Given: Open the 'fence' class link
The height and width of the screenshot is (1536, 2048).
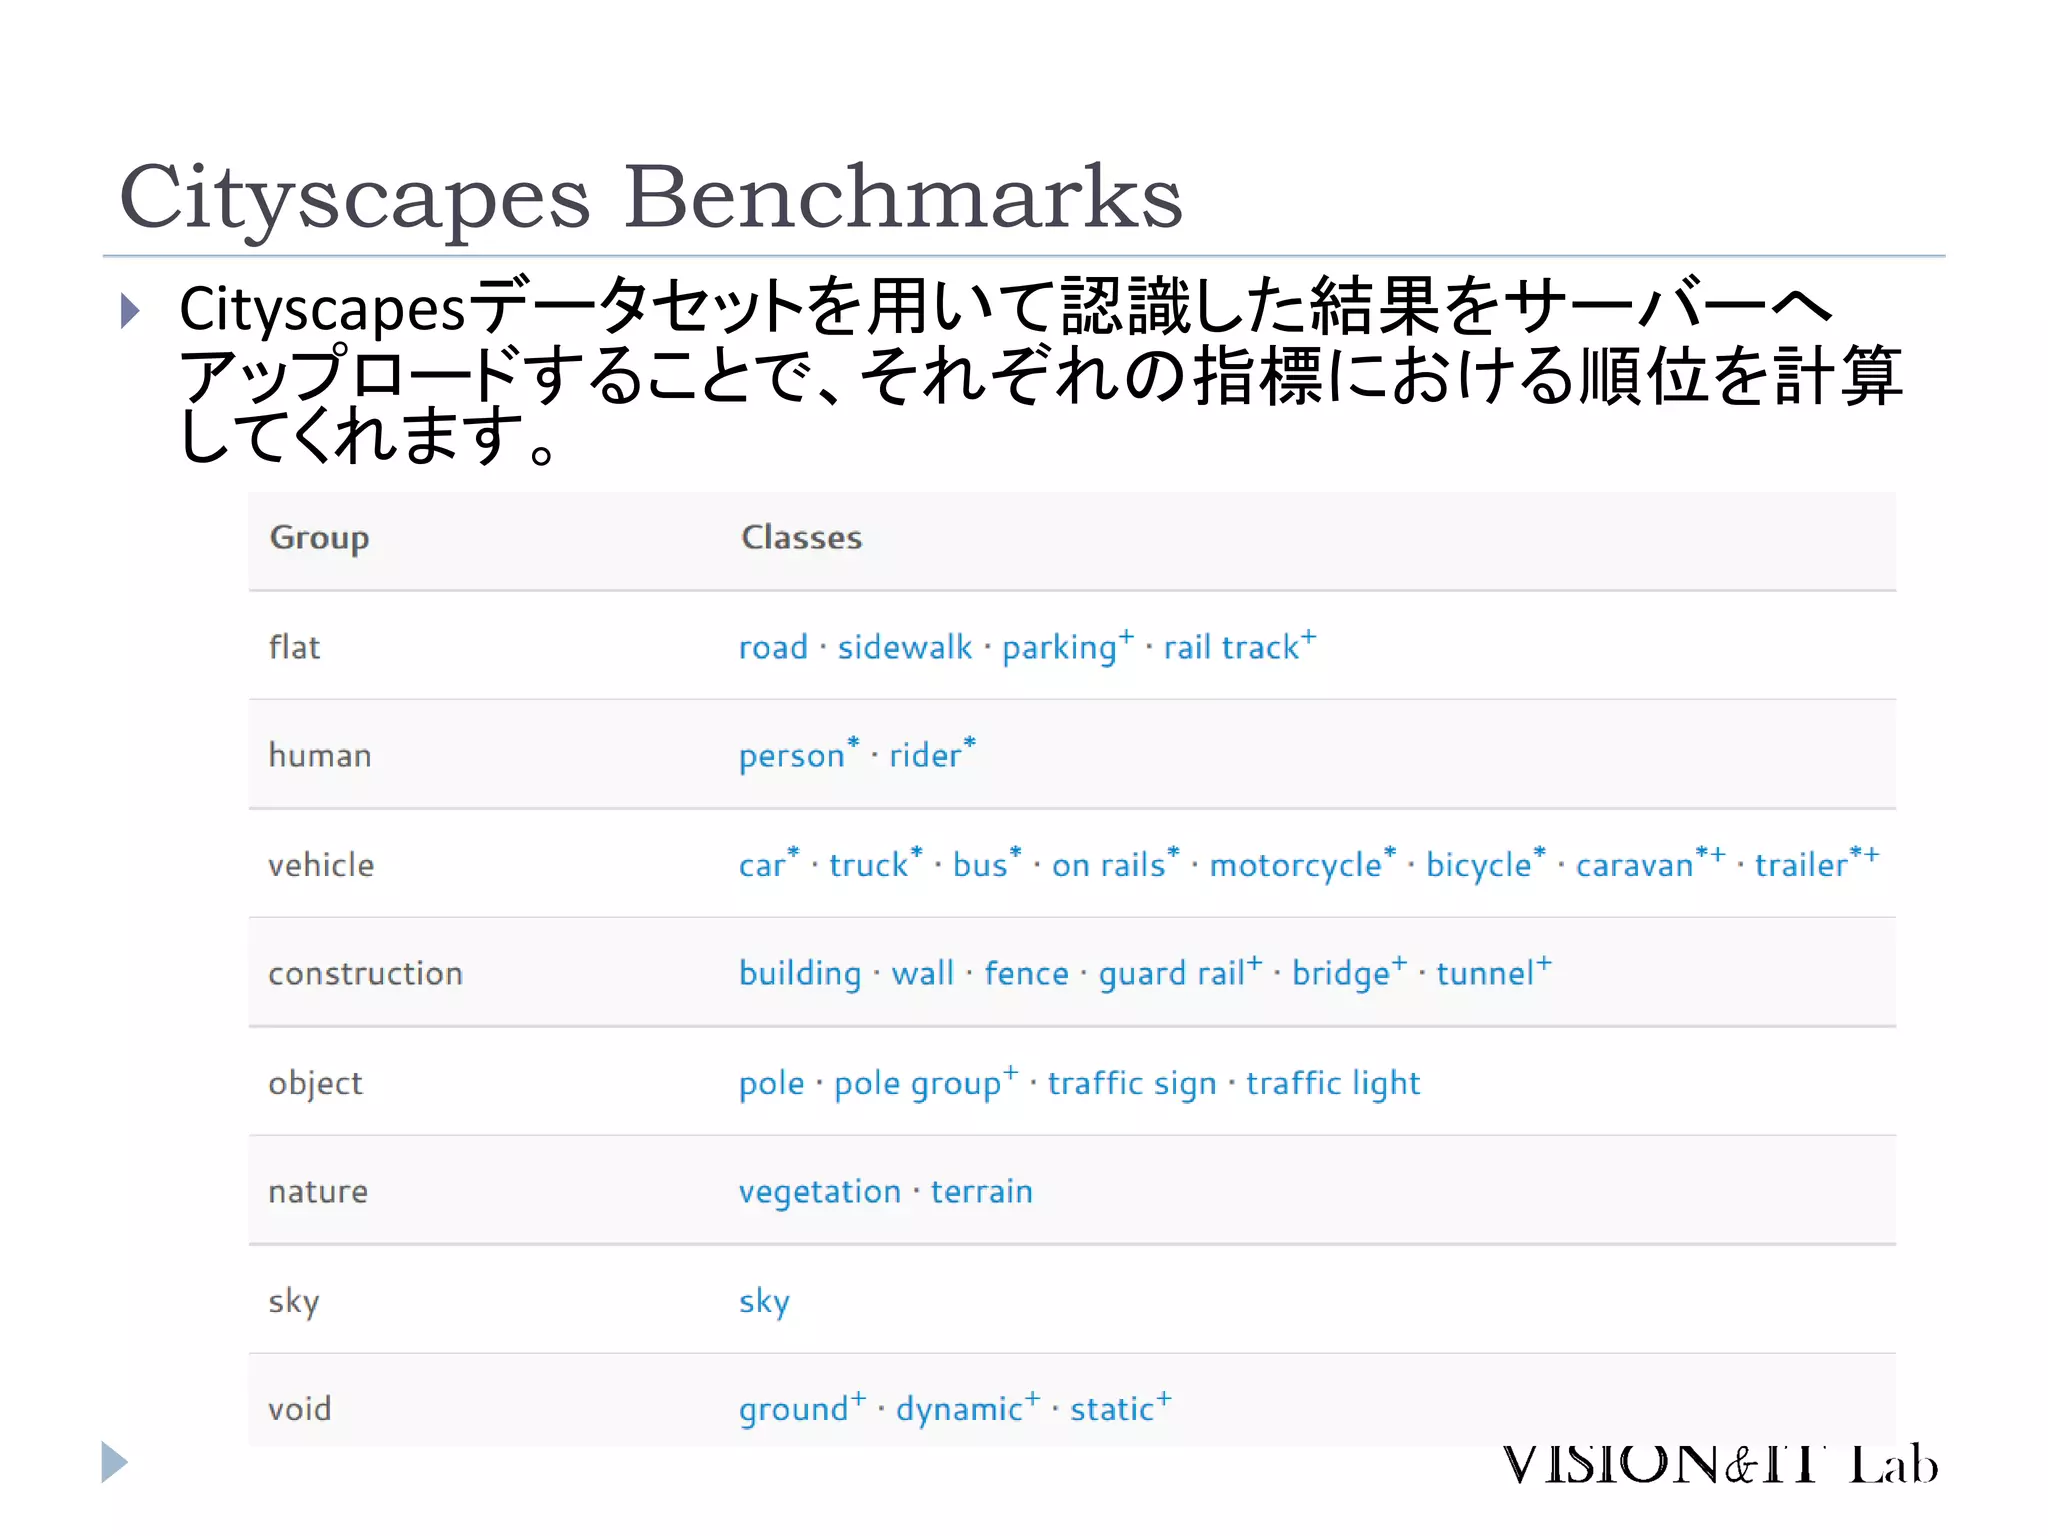Looking at the screenshot, I should click(1026, 973).
